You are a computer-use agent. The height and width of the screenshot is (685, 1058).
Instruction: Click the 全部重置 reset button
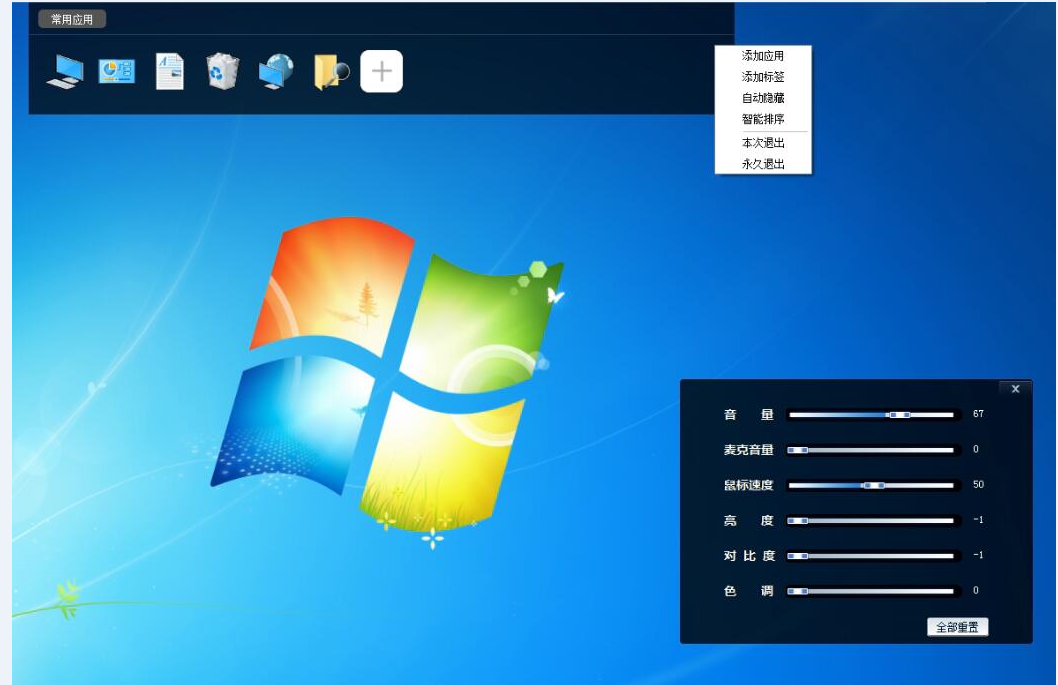coord(957,627)
